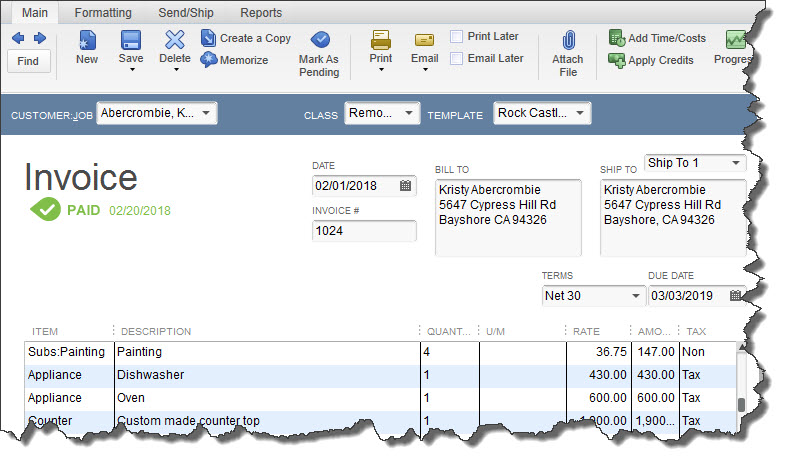Click the Email envelope icon
The image size is (788, 464).
[424, 40]
